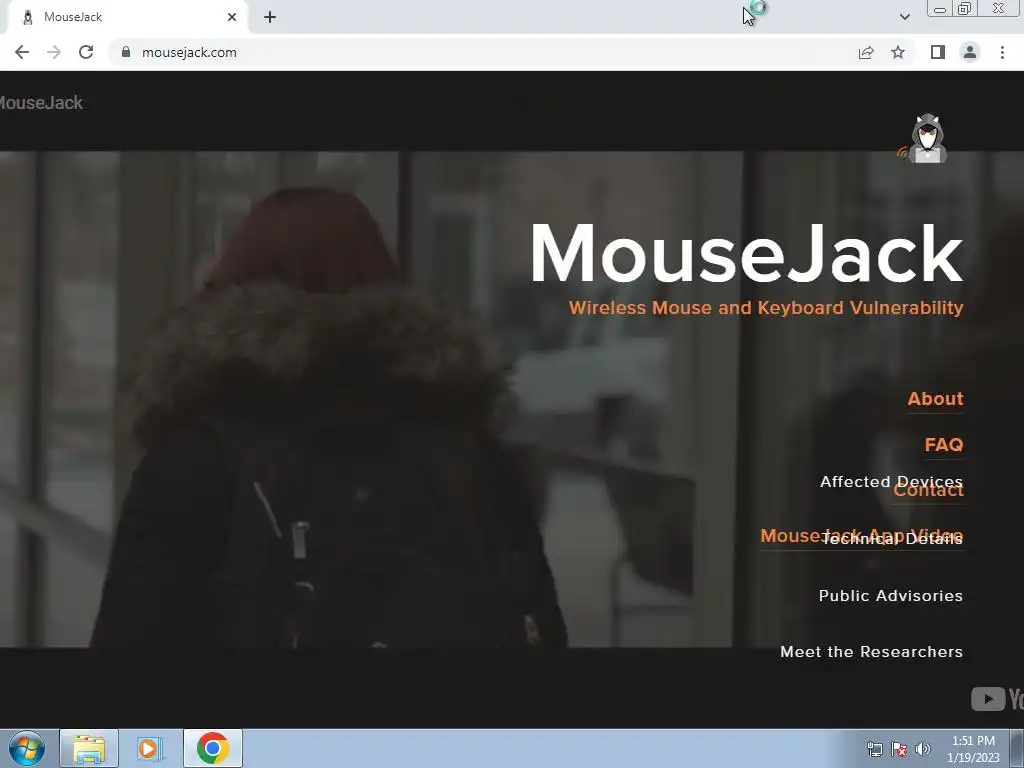Bookmark this tab with star

[898, 52]
